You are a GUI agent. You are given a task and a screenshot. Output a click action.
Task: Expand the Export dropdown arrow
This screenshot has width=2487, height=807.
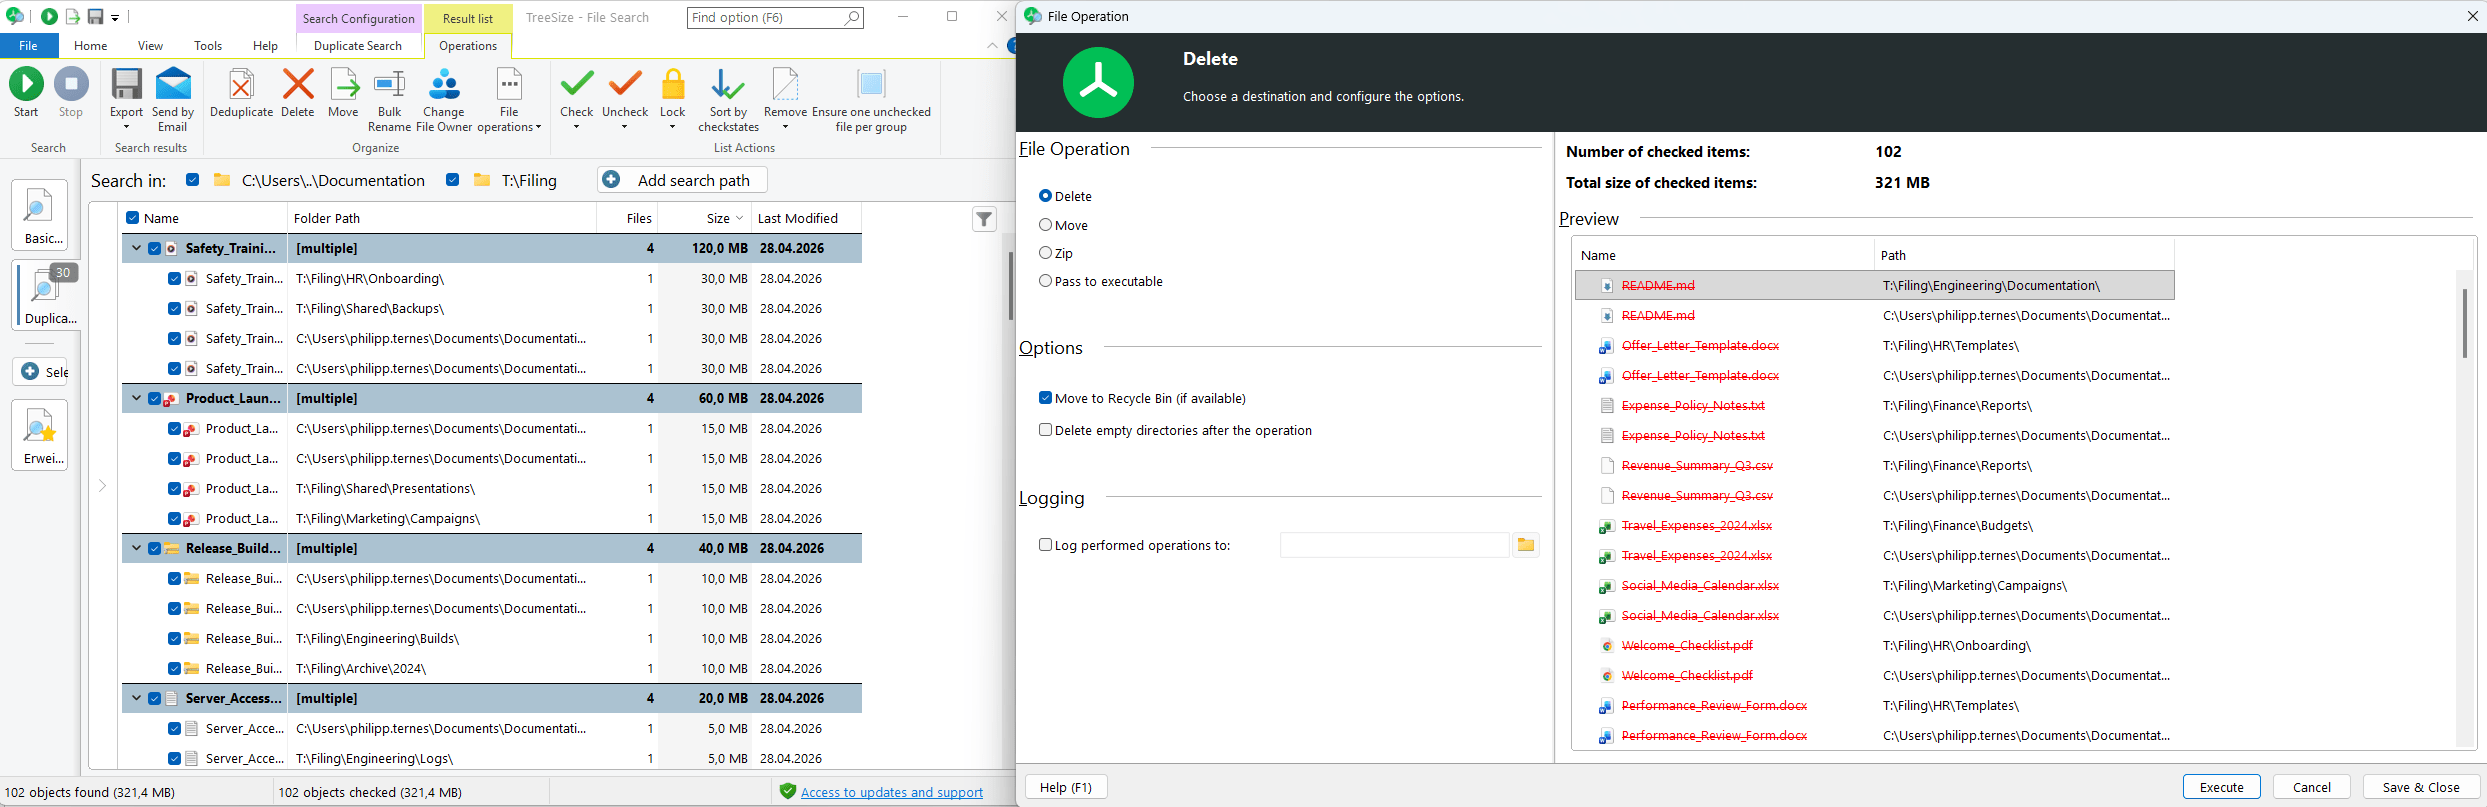tap(126, 127)
